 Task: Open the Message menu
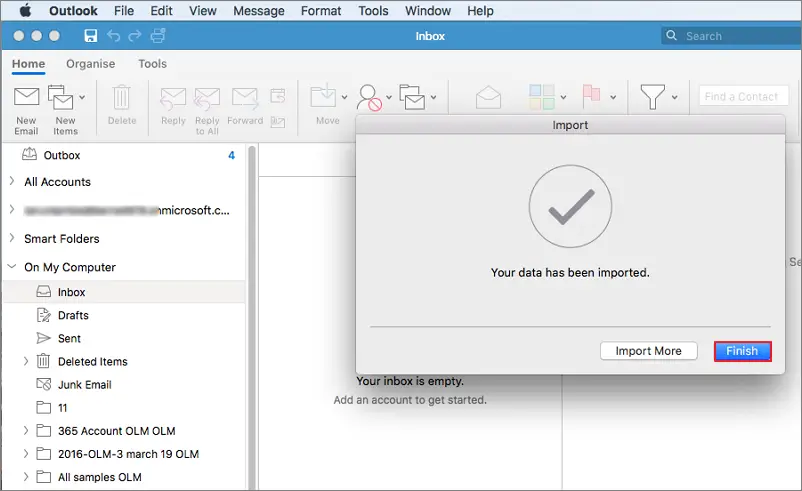(x=259, y=11)
